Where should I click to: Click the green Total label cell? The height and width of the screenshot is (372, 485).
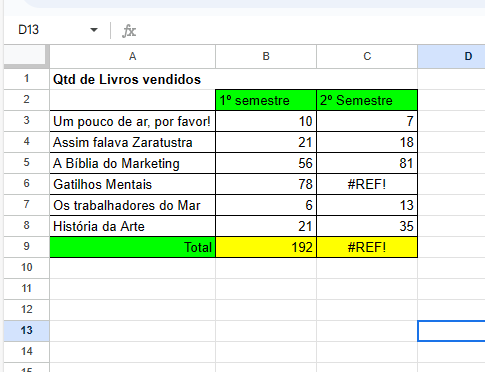[x=133, y=247]
